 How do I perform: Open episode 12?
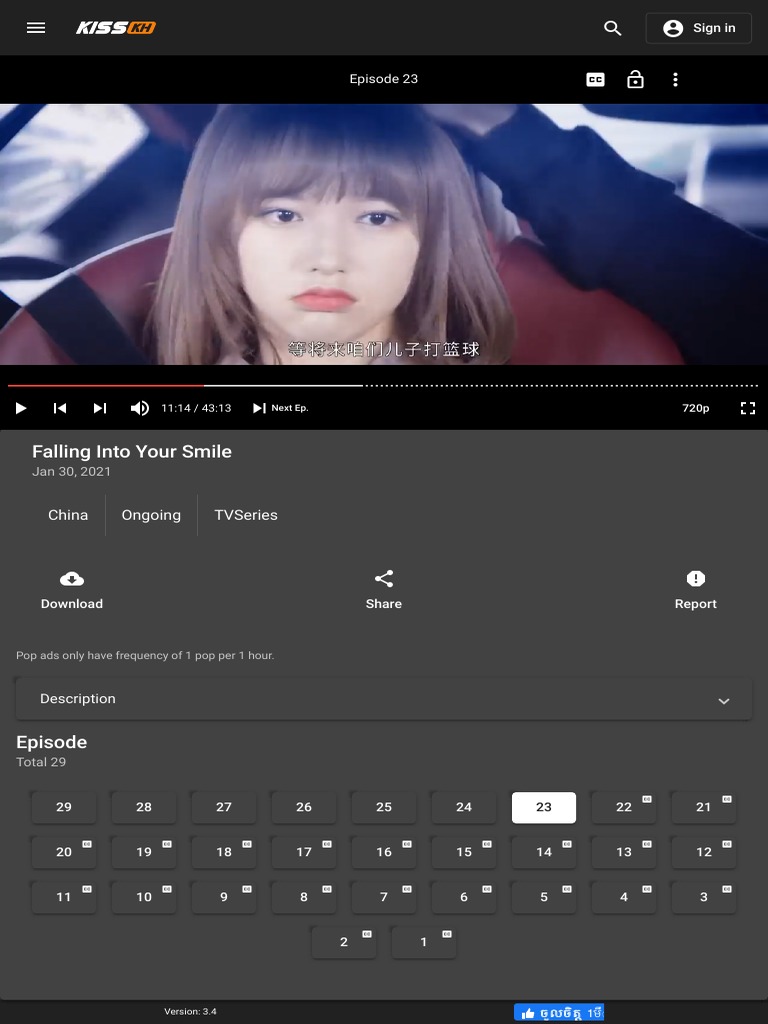tap(704, 852)
